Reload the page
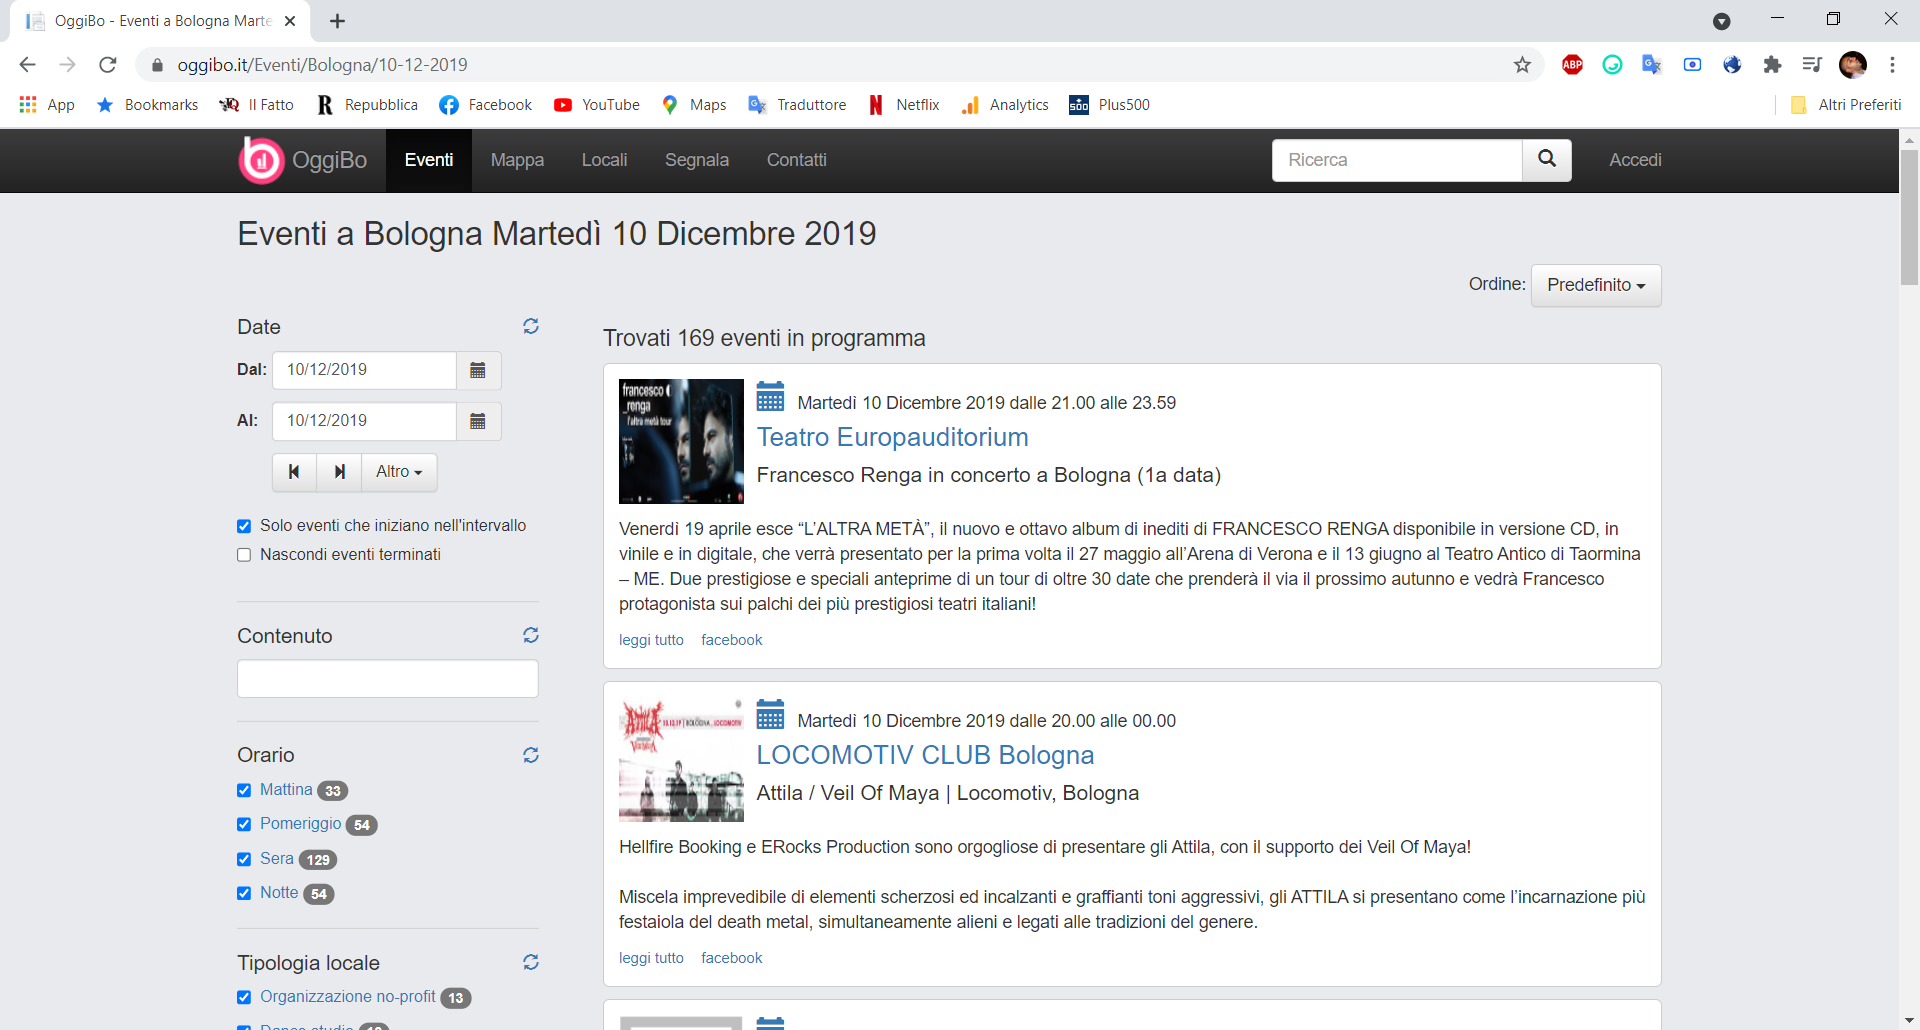The height and width of the screenshot is (1030, 1920). click(x=108, y=65)
